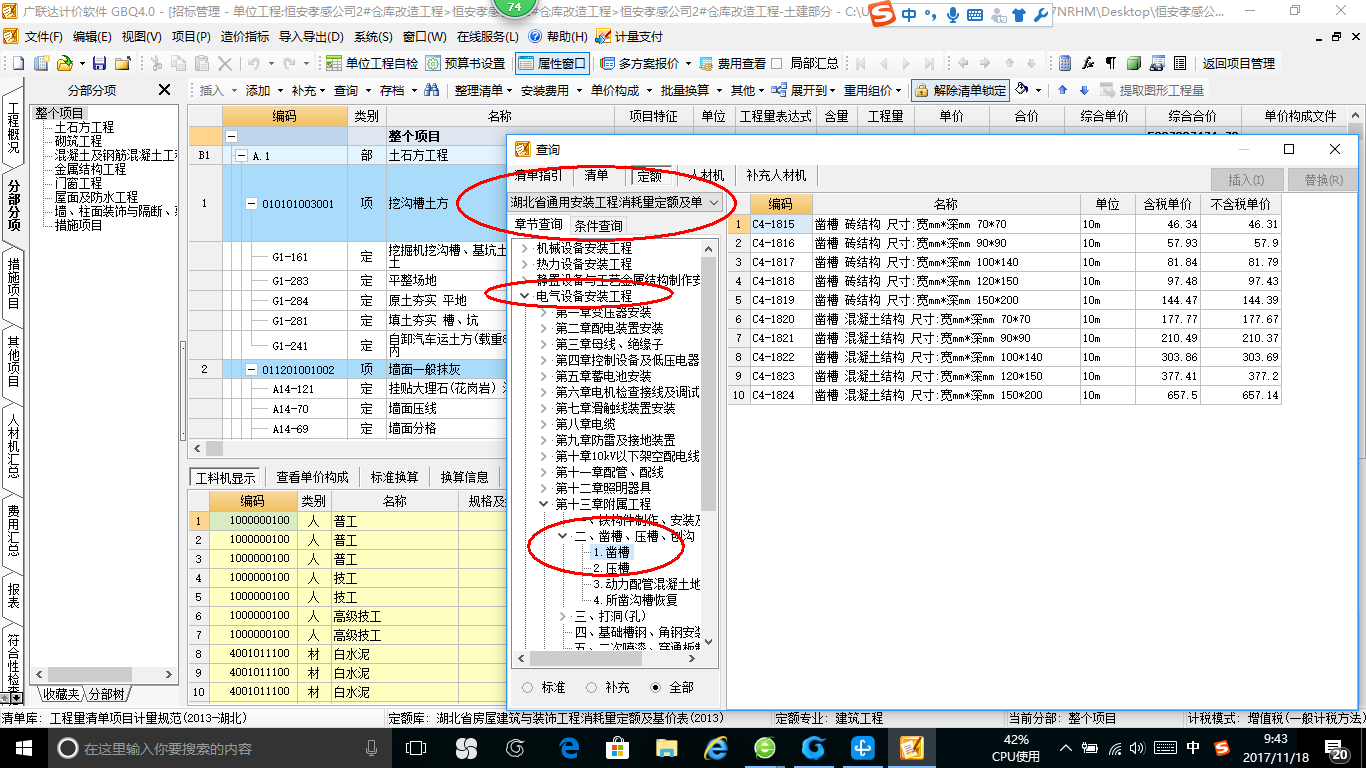Close the 分部分项 side panel with X
This screenshot has height=768, width=1366.
click(x=164, y=90)
